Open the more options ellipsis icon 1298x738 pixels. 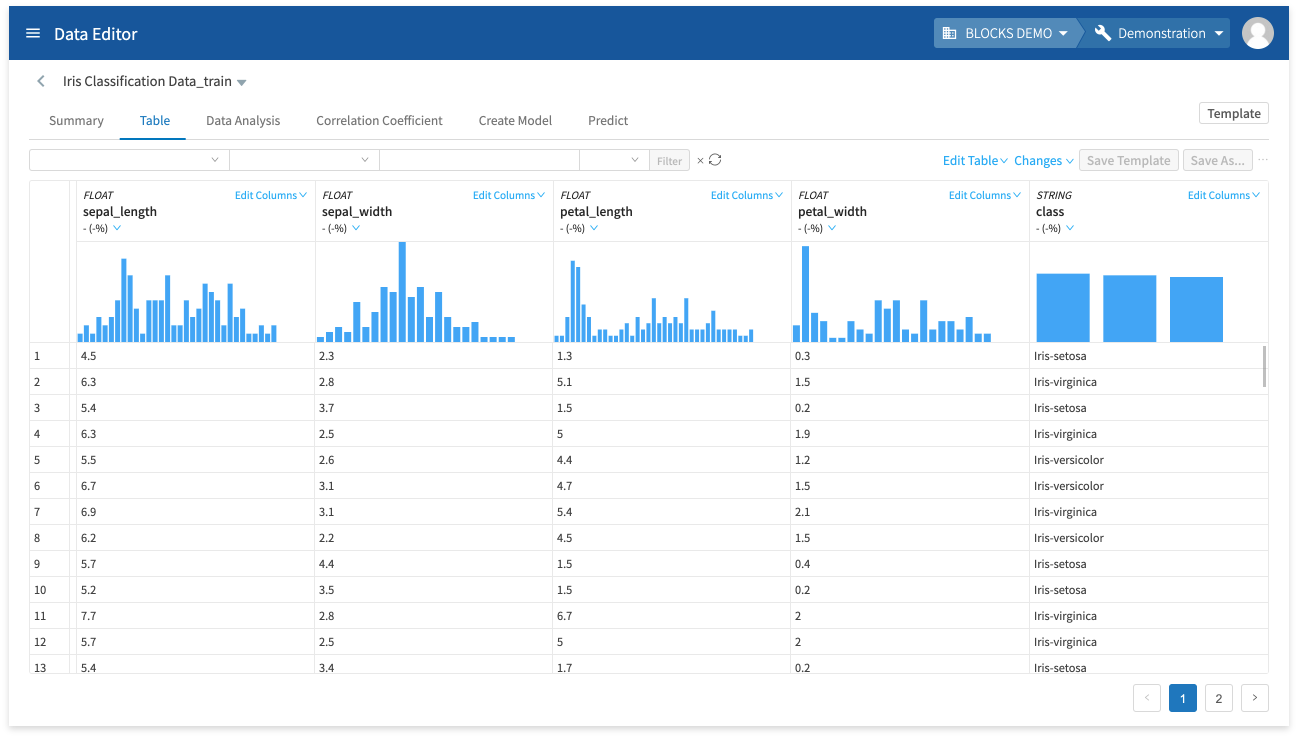[x=1263, y=160]
